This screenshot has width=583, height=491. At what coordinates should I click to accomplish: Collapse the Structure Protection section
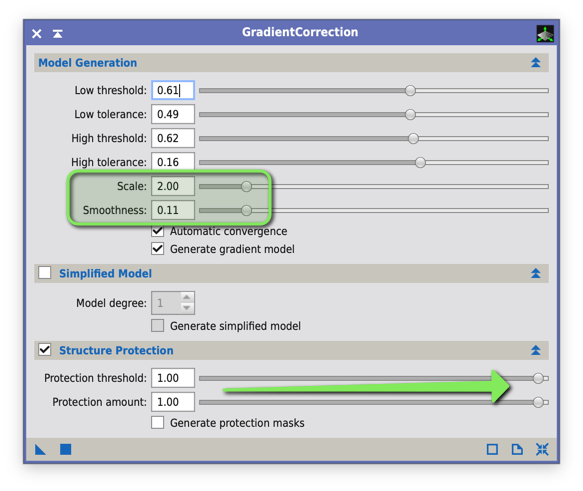(535, 350)
